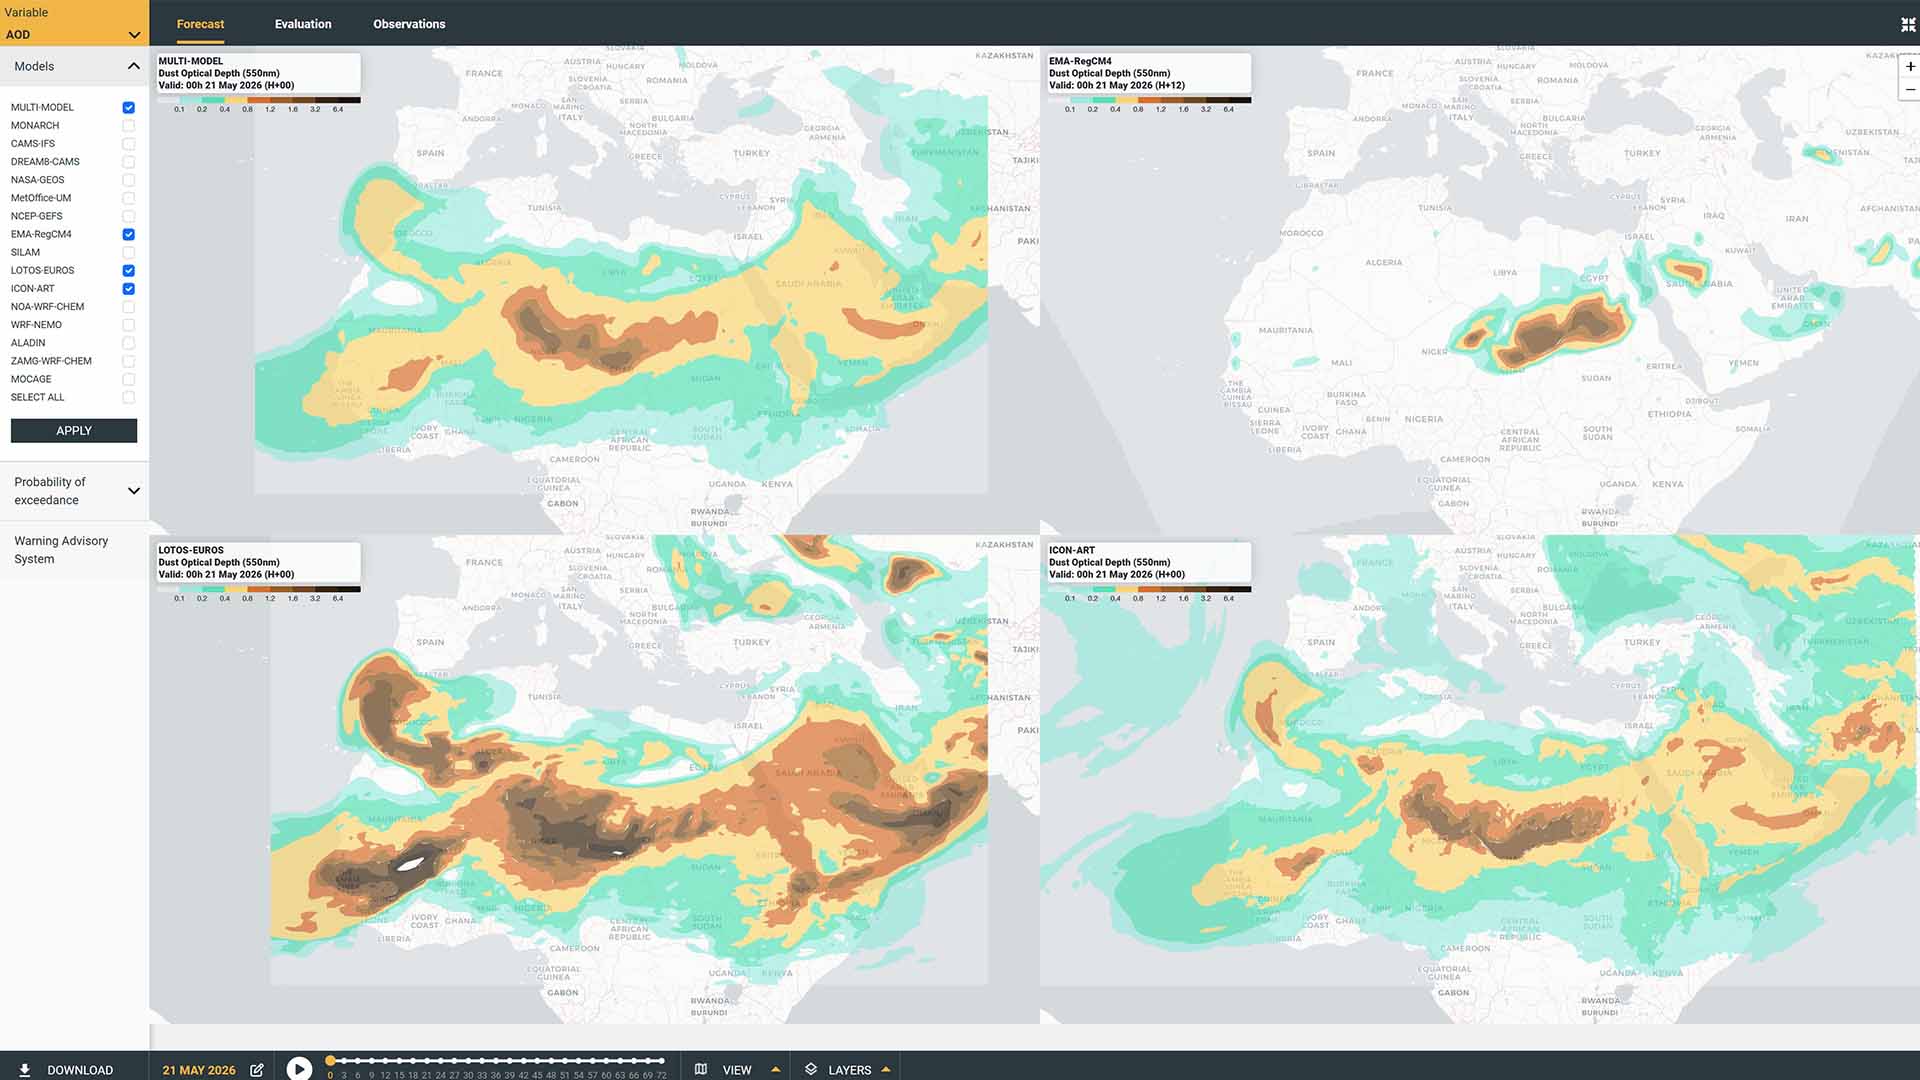1920x1080 pixels.
Task: Click the map View icon
Action: click(x=701, y=1069)
